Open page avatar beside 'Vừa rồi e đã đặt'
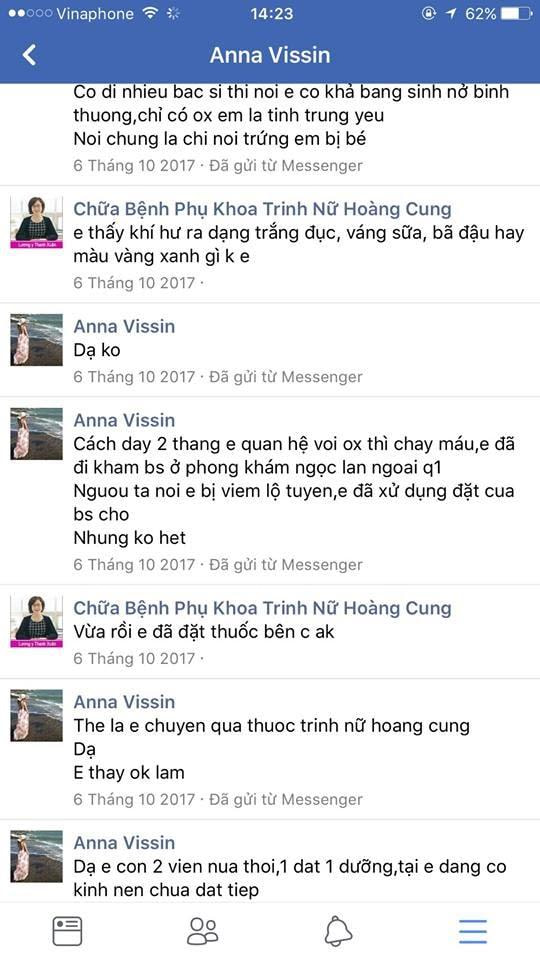Image resolution: width=540 pixels, height=960 pixels. pos(37,621)
